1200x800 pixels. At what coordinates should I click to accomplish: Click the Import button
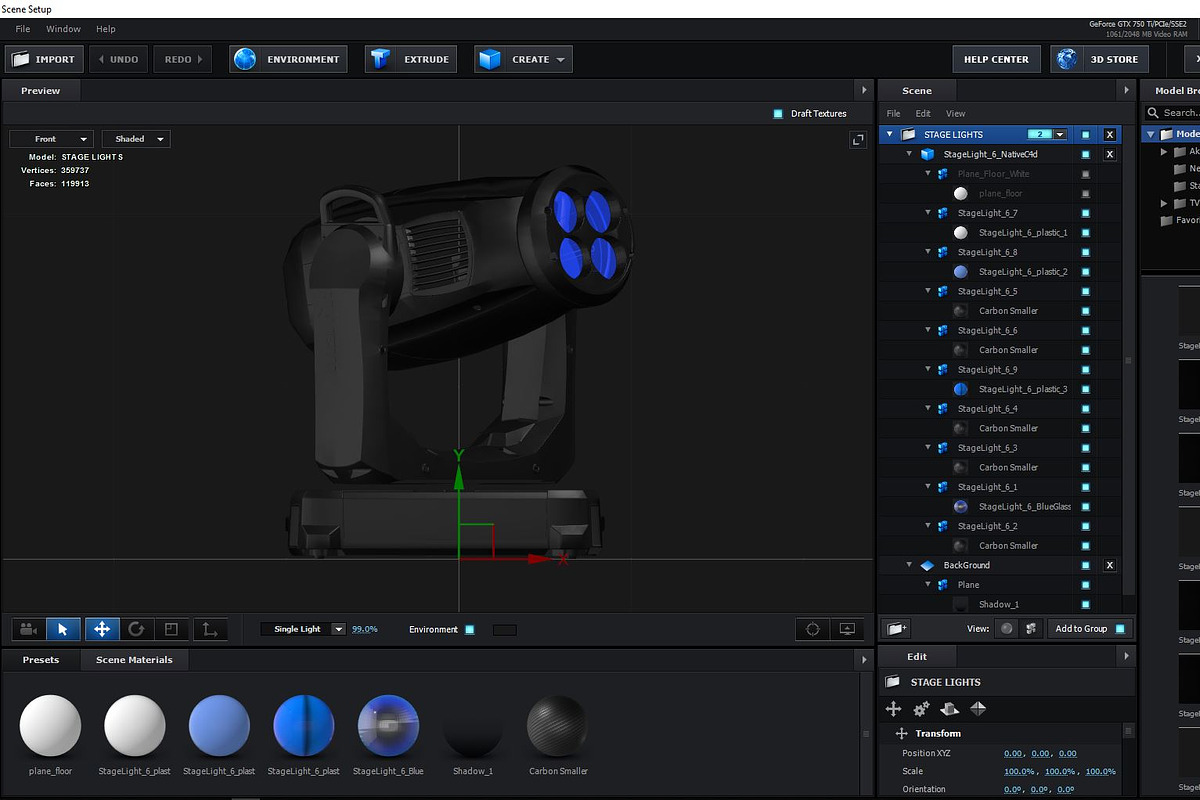pos(44,60)
